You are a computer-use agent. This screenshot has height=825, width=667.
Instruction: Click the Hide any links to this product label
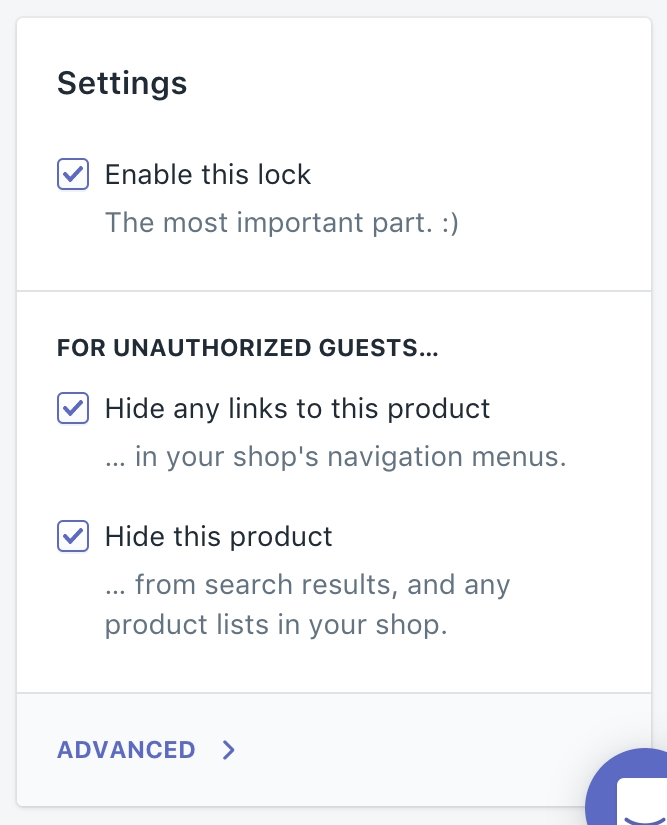pyautogui.click(x=297, y=408)
